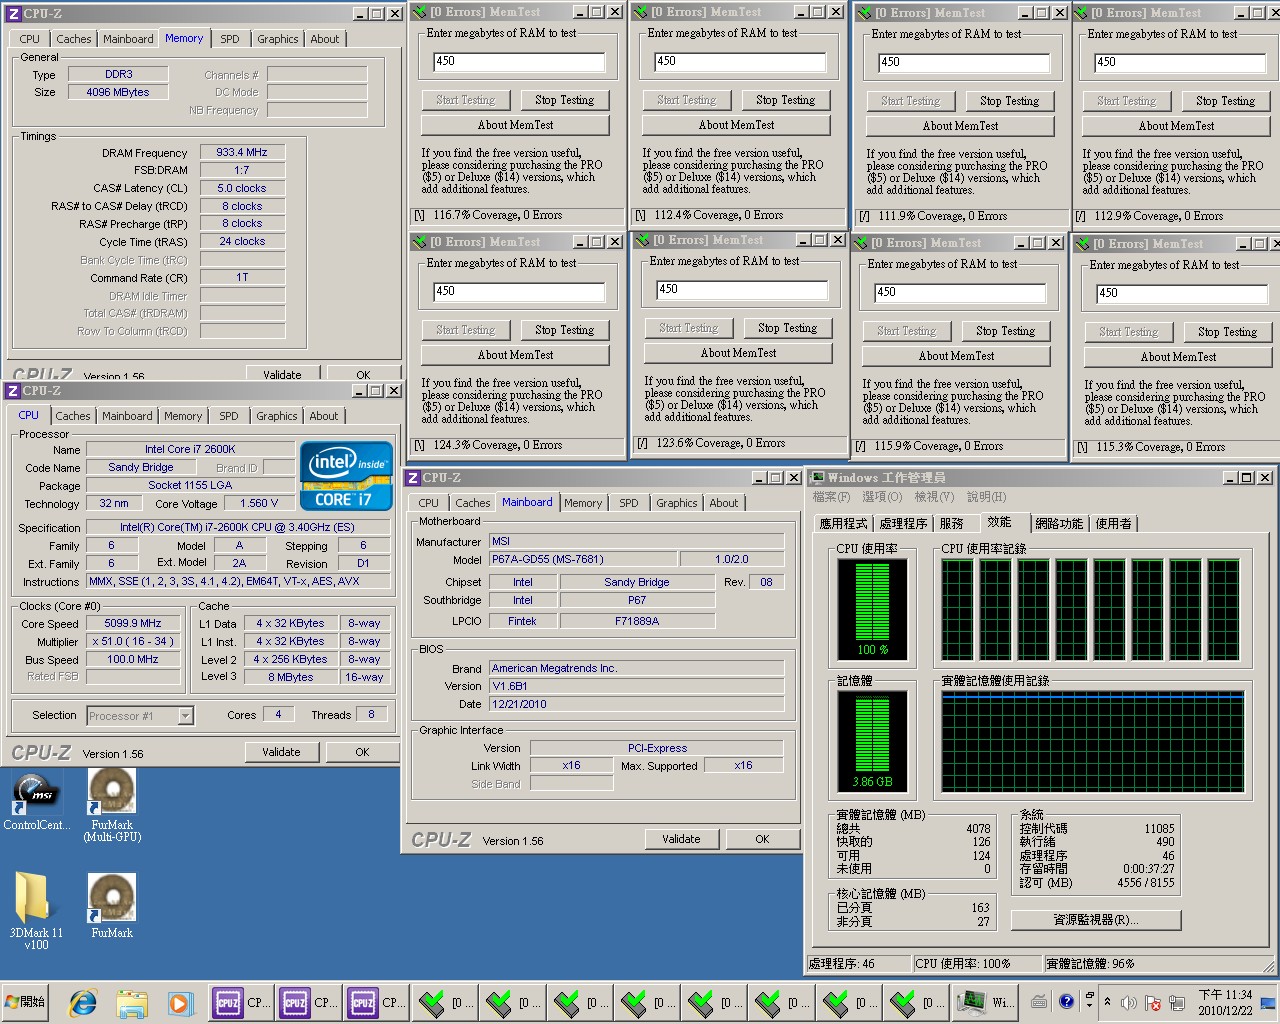Activate the leftmost MemTest taskbar button
This screenshot has height=1024, width=1280.
click(x=446, y=1002)
